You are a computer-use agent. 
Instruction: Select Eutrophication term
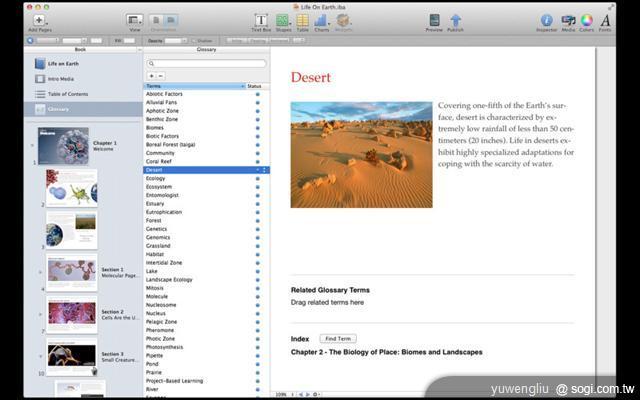click(164, 212)
